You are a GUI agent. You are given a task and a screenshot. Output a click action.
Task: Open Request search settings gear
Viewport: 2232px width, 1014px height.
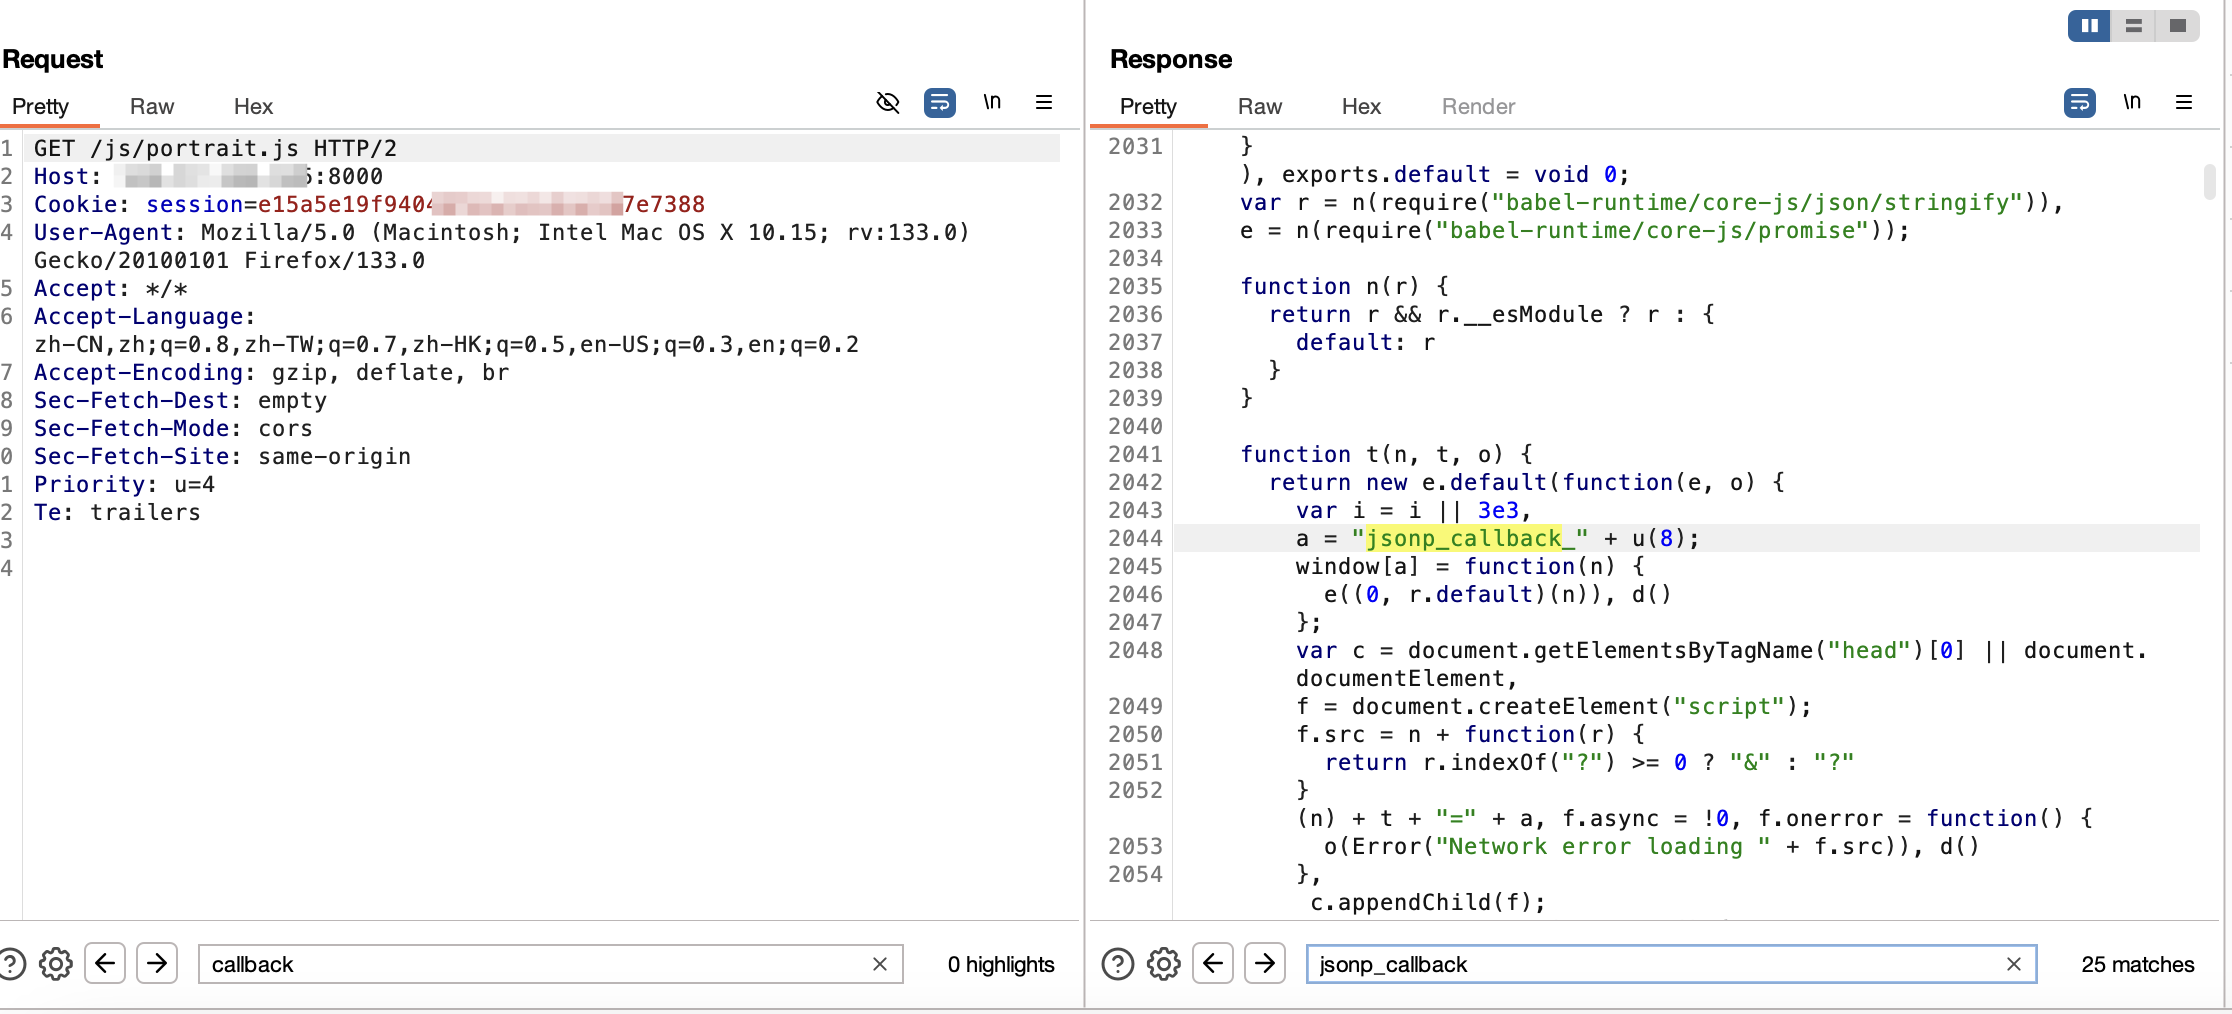[x=56, y=964]
